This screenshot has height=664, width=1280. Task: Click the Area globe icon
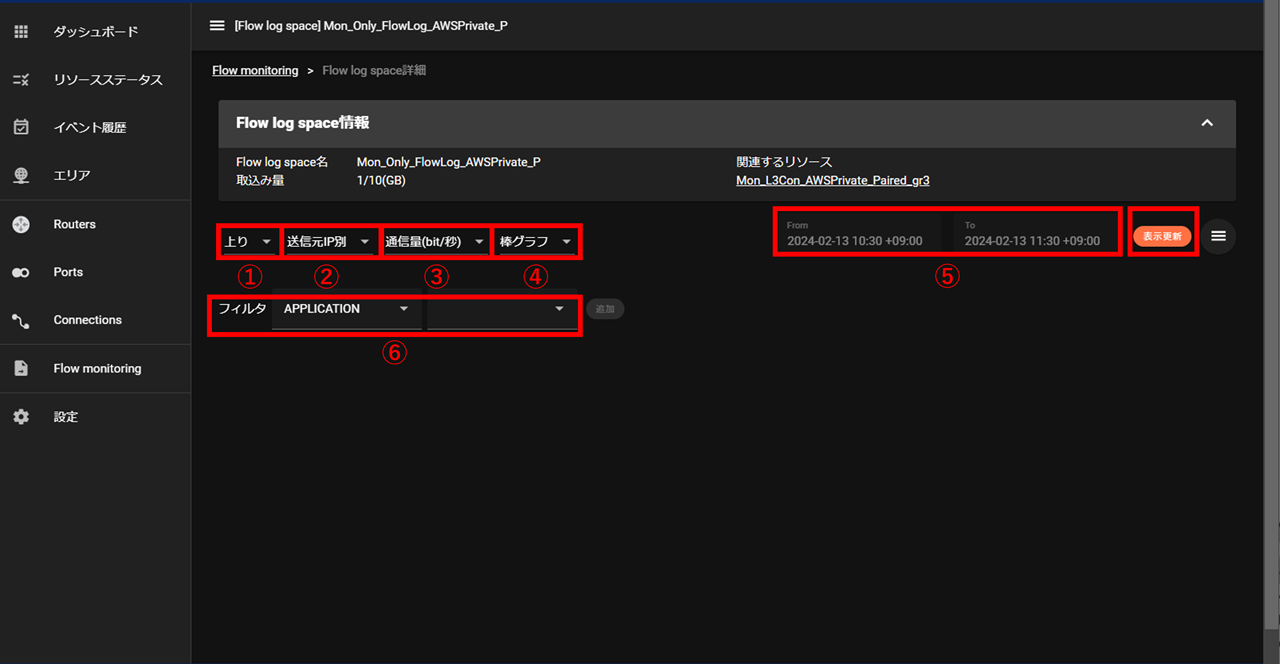coord(21,176)
